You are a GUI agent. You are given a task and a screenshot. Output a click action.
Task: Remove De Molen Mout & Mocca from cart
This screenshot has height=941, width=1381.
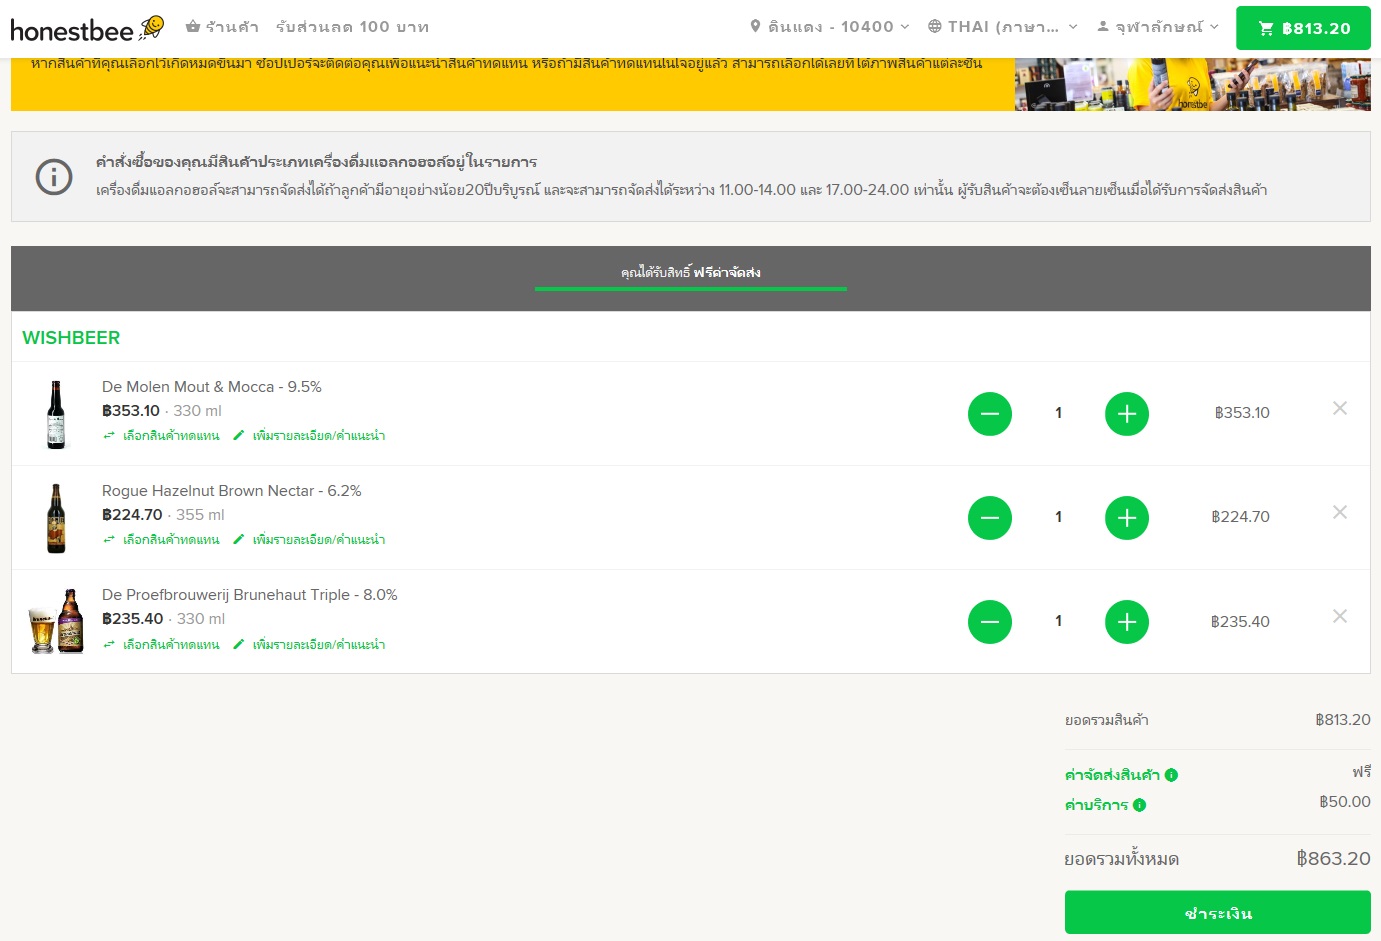[1340, 408]
